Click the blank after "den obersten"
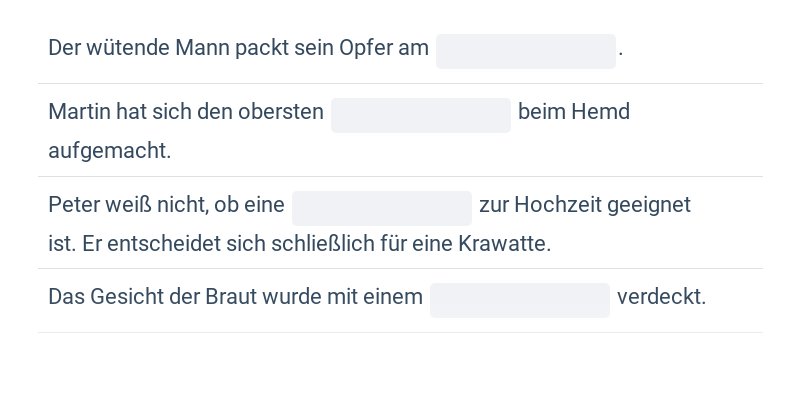The height and width of the screenshot is (400, 800). tap(420, 115)
